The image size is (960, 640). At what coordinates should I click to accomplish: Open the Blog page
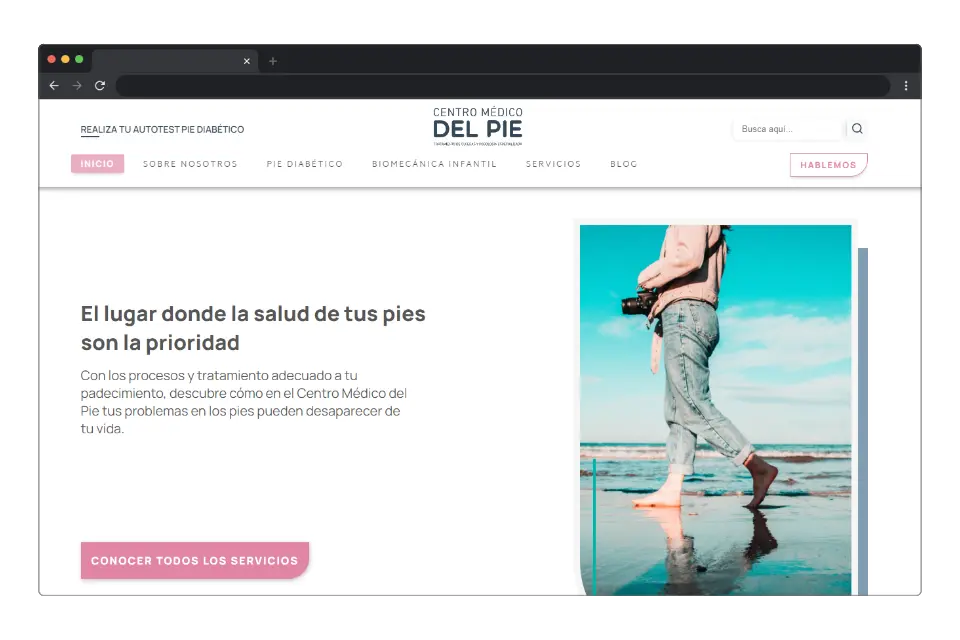tap(623, 164)
